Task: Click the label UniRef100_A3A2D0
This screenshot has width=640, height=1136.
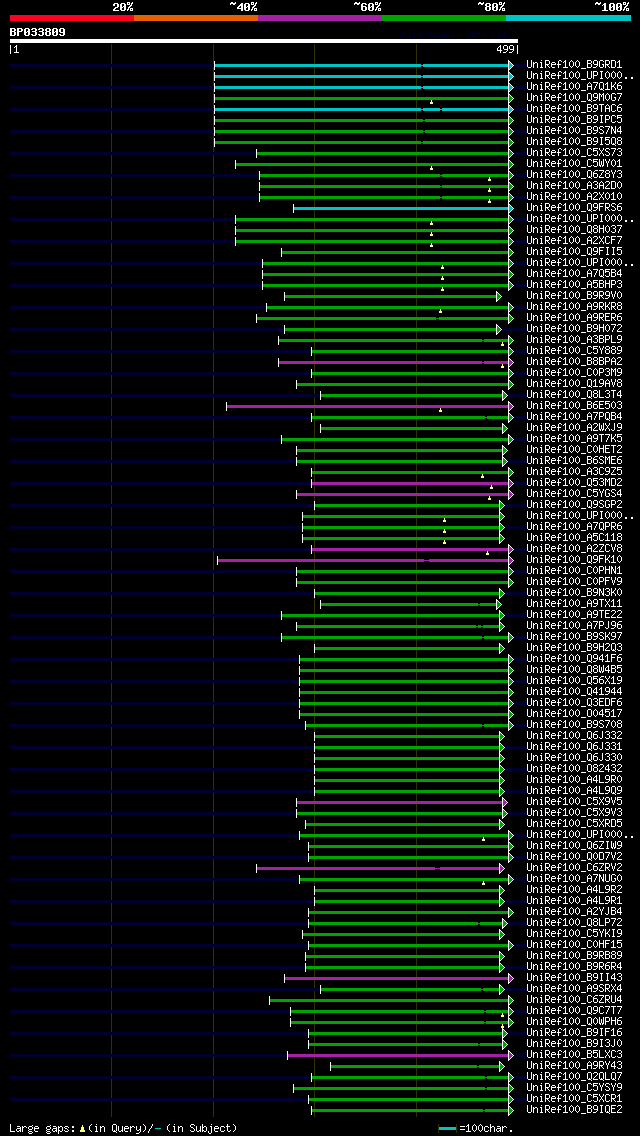Action: click(574, 185)
